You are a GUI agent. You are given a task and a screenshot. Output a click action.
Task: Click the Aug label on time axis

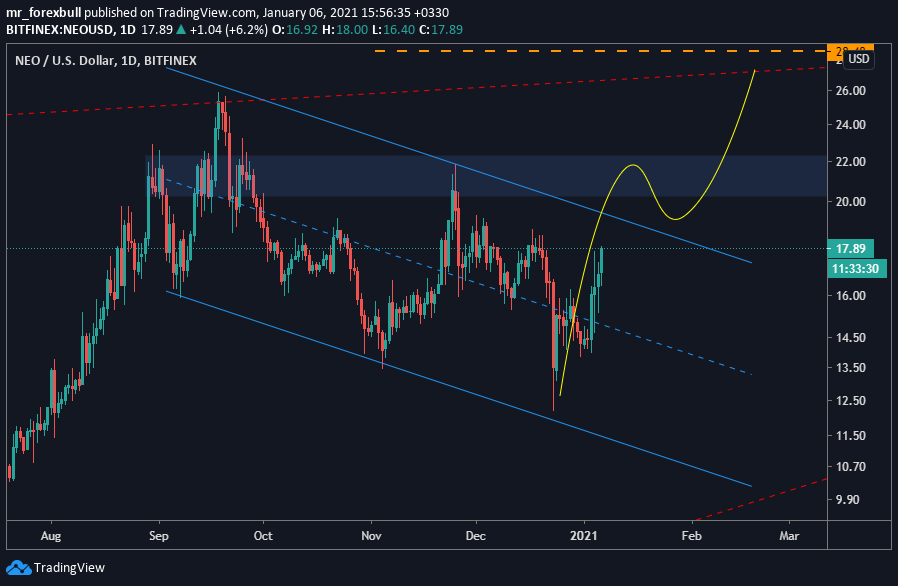[x=51, y=536]
